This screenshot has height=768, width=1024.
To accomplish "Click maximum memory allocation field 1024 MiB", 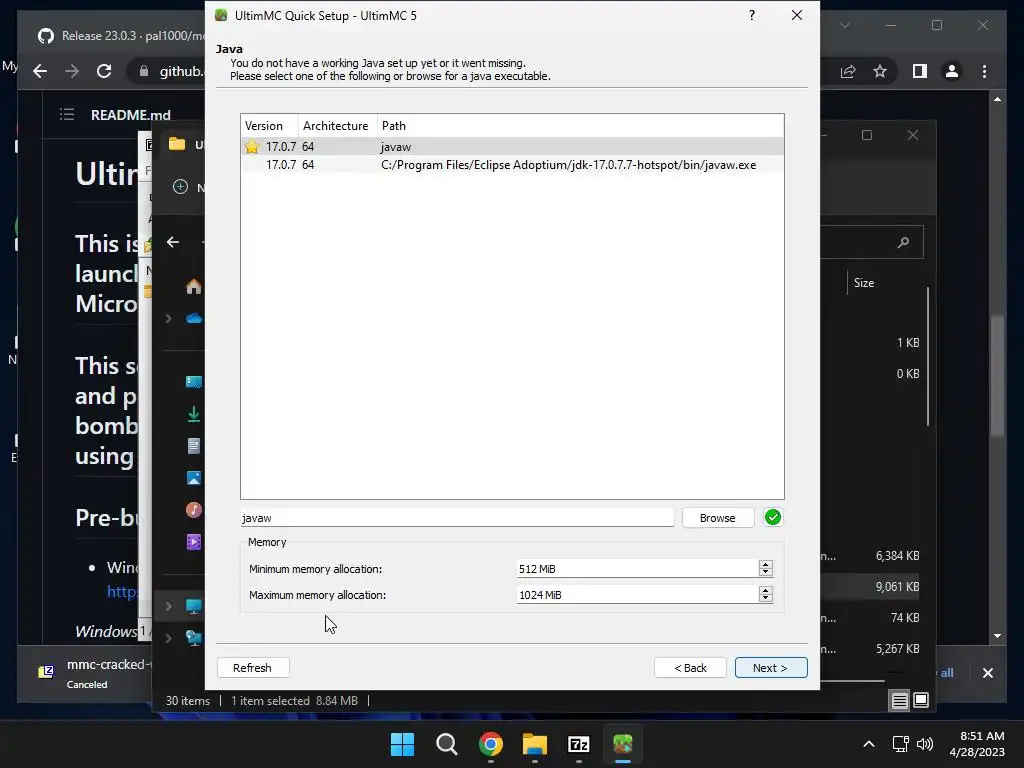I will [637, 595].
